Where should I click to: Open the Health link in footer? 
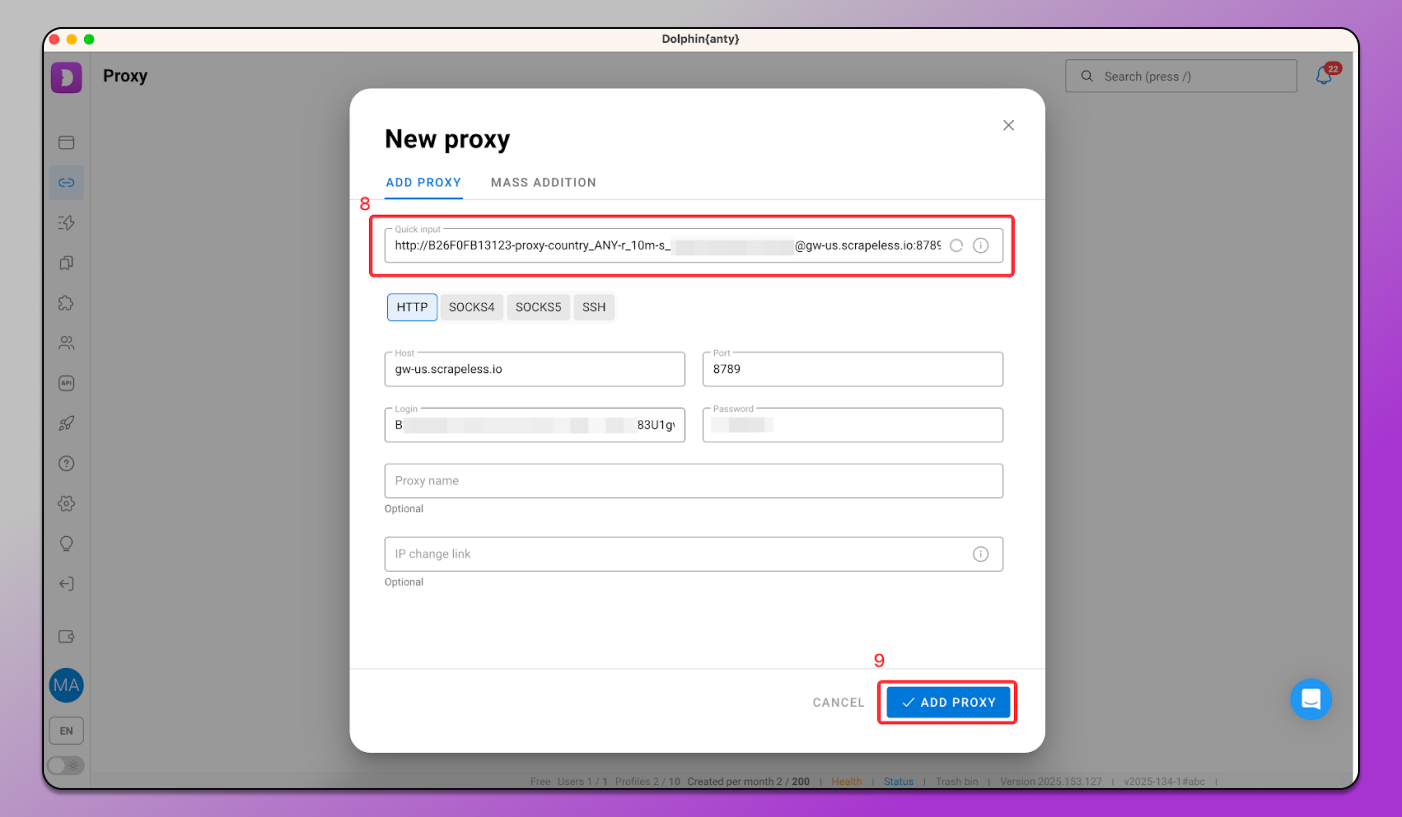pyautogui.click(x=846, y=782)
